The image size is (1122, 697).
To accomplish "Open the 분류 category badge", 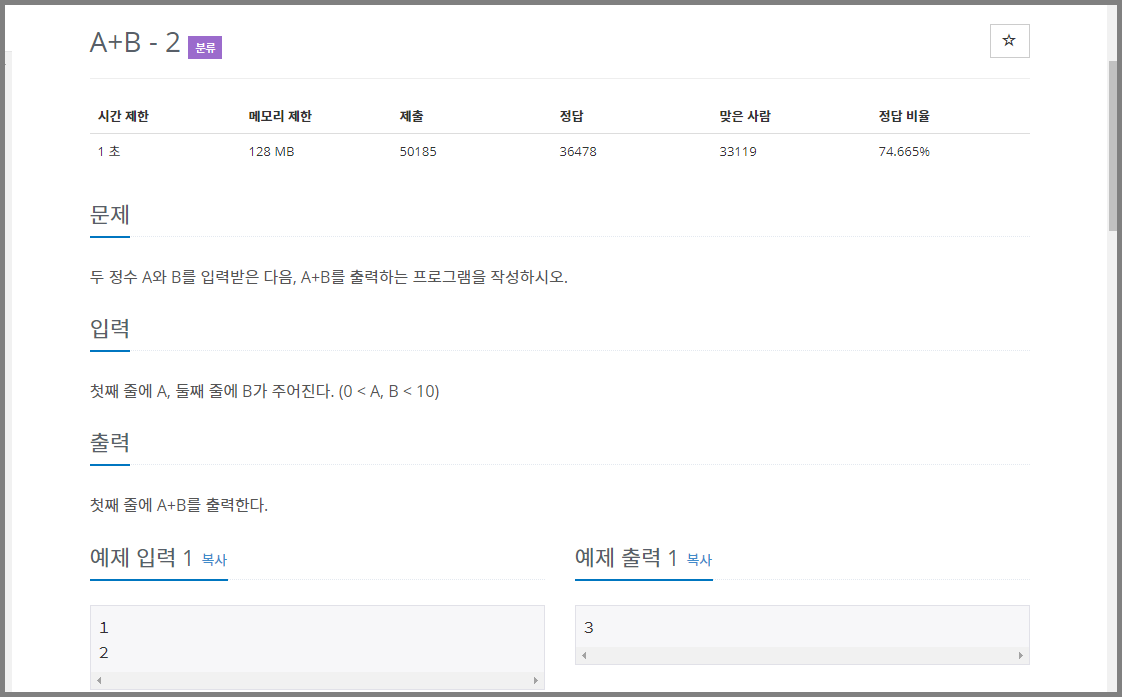I will (205, 47).
